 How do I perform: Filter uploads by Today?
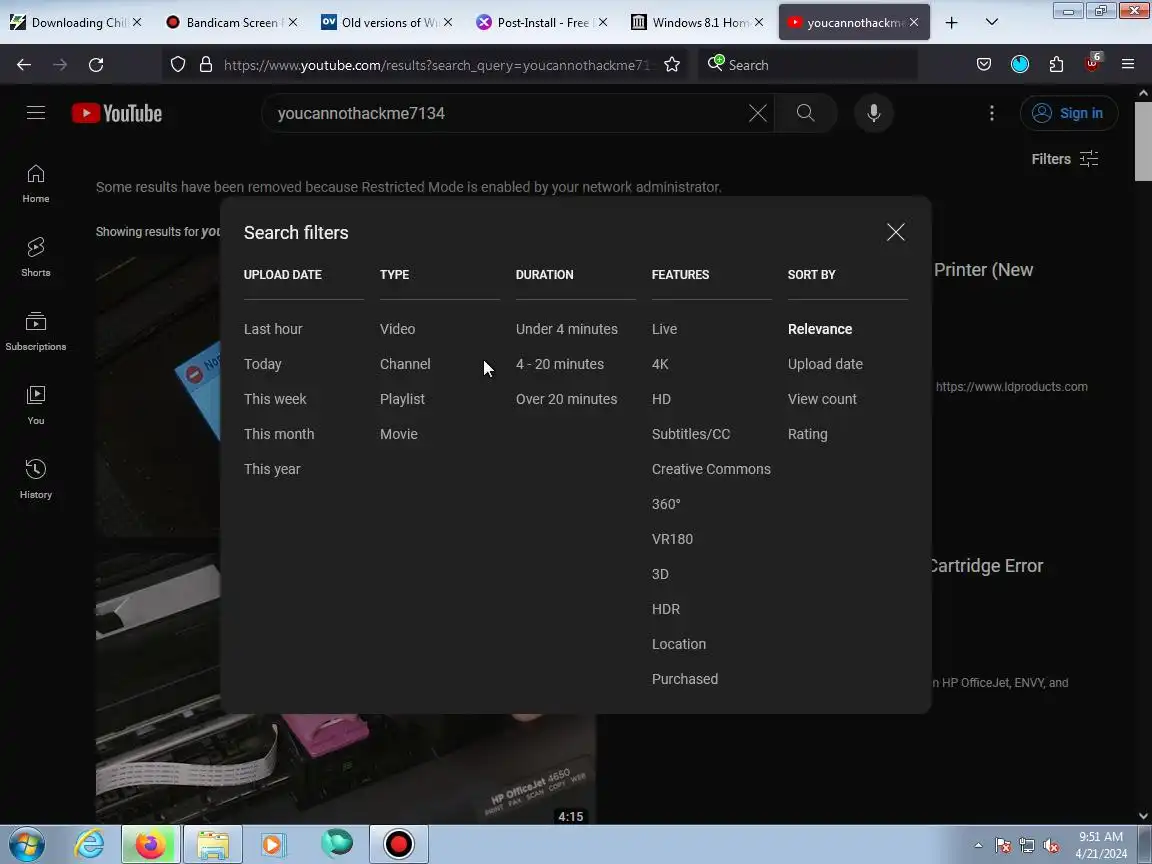pyautogui.click(x=262, y=364)
